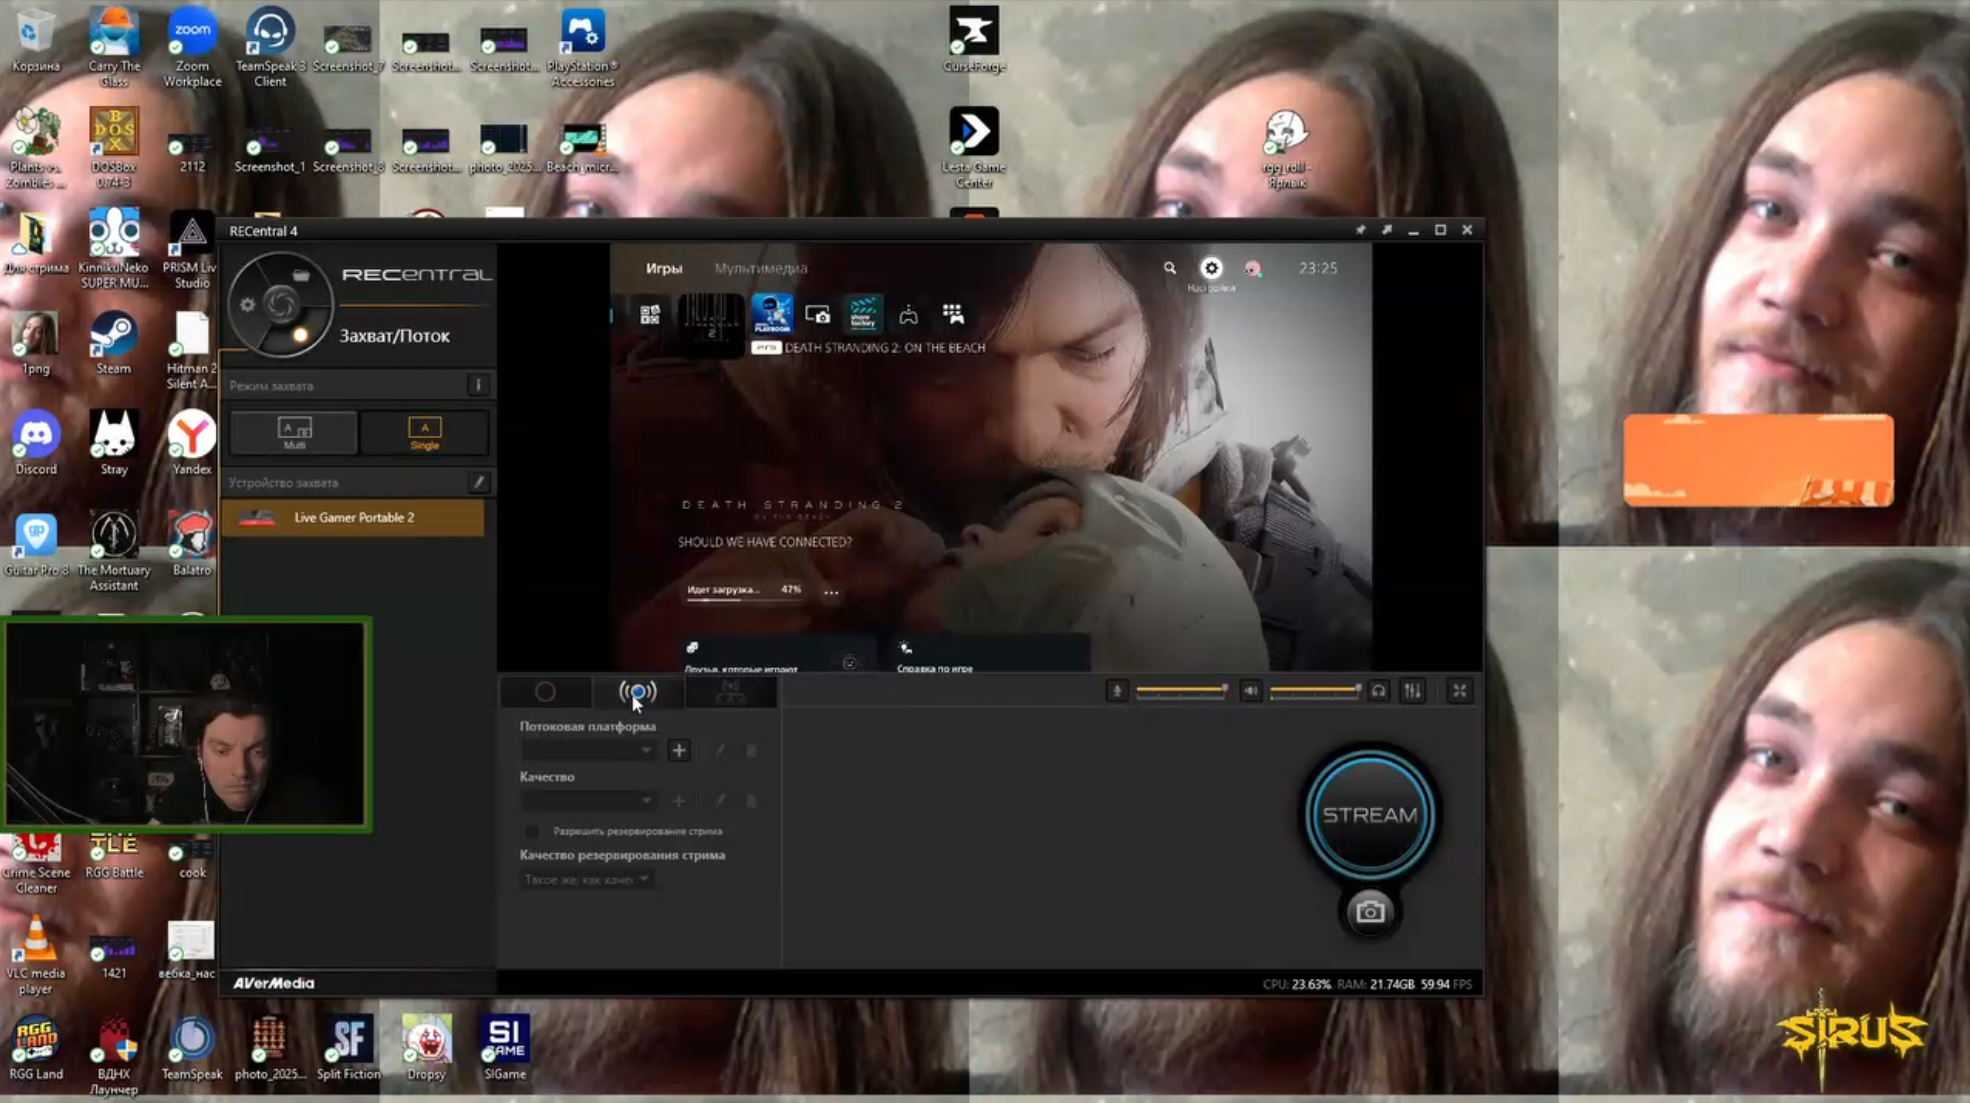The width and height of the screenshot is (1970, 1103).
Task: Select Single capture mode
Action: [424, 433]
